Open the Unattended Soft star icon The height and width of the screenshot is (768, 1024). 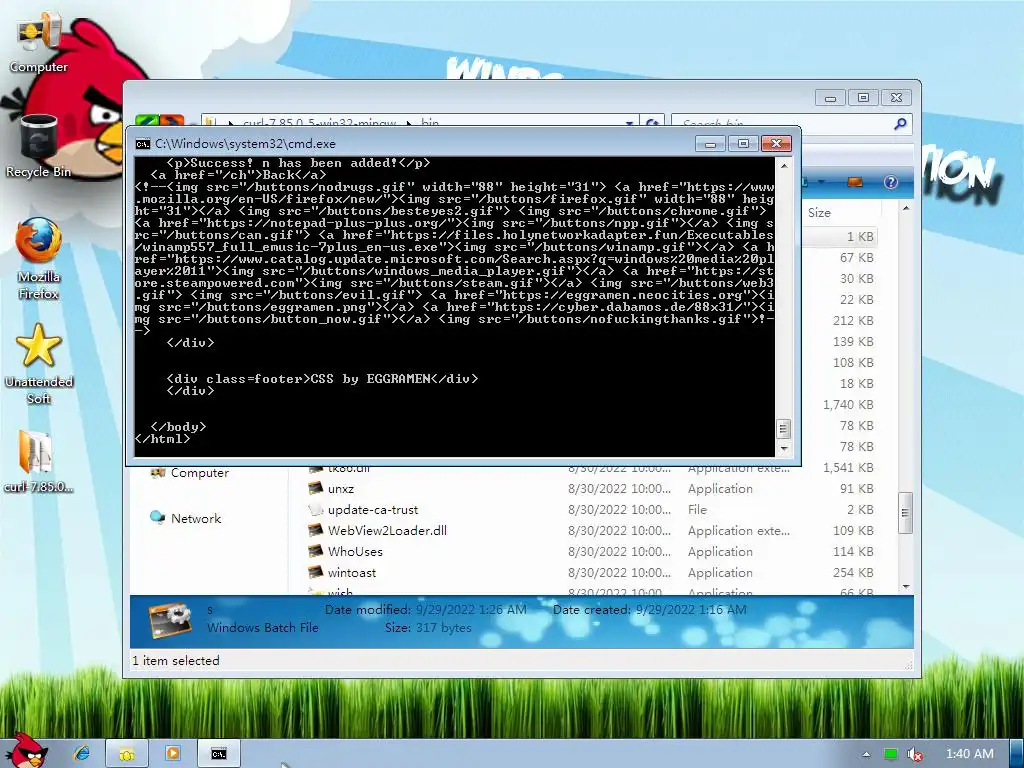pyautogui.click(x=39, y=364)
